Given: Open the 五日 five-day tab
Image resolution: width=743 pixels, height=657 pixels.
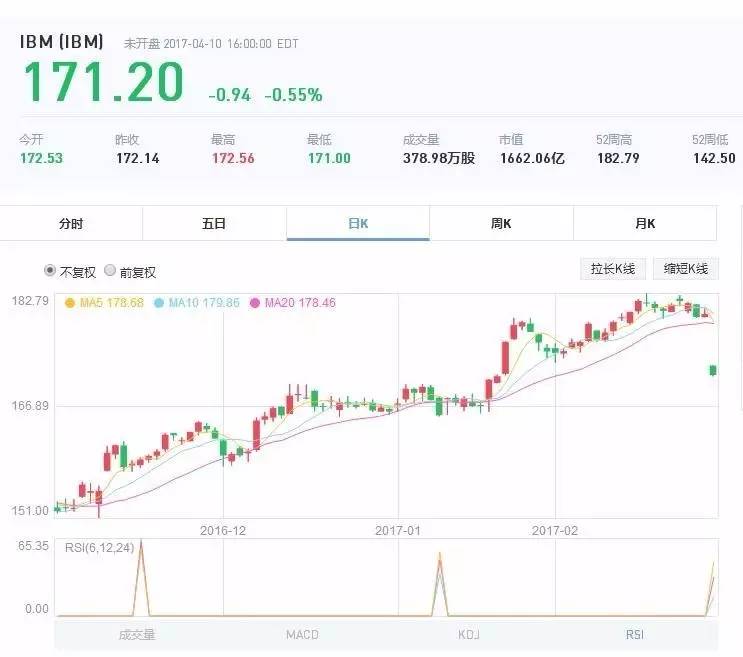Looking at the screenshot, I should tap(214, 223).
